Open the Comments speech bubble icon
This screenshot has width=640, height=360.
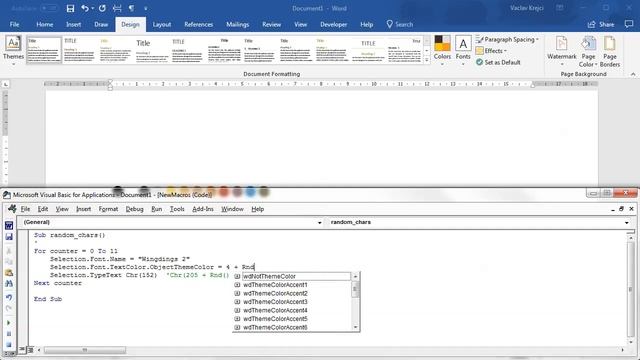pos(629,24)
